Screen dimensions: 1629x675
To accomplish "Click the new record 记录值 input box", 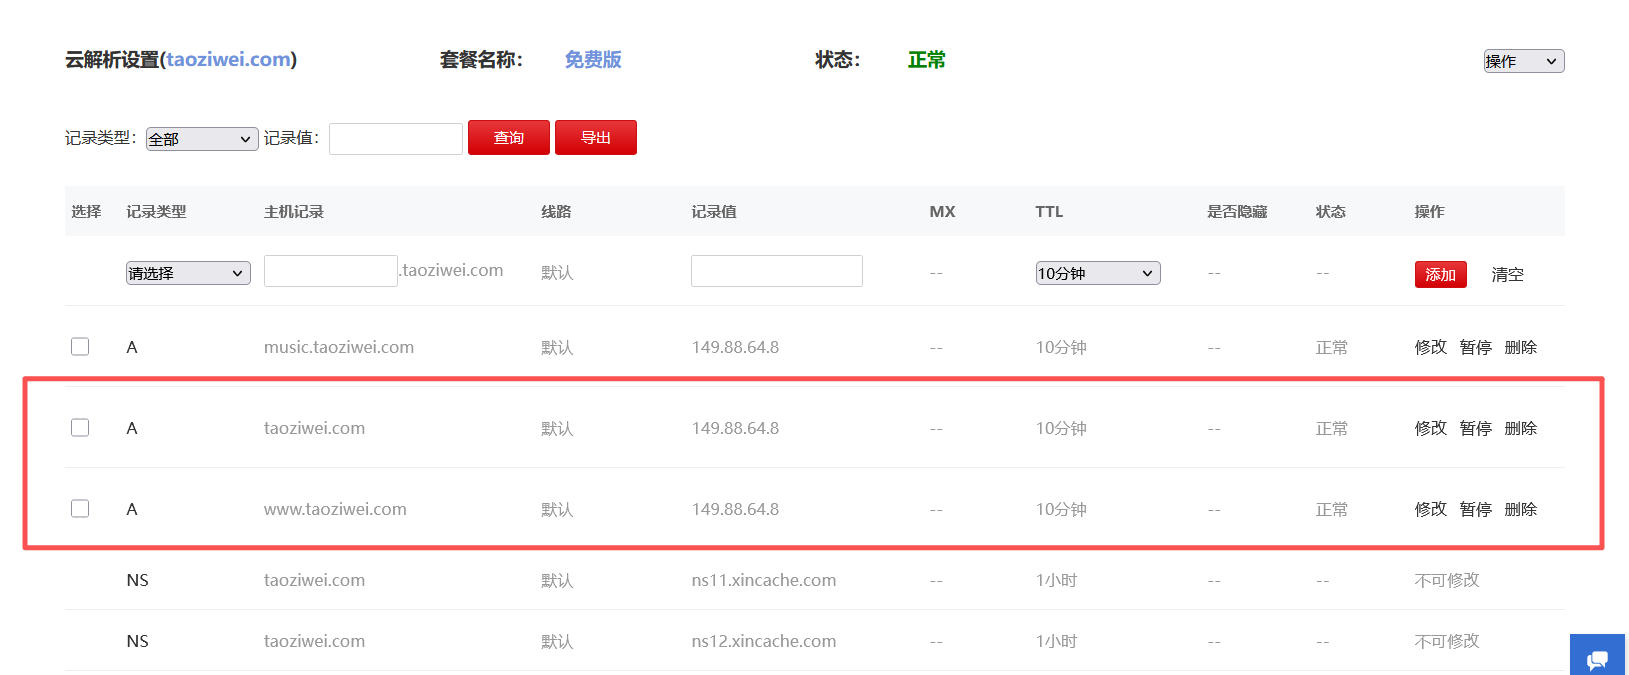I will [776, 271].
